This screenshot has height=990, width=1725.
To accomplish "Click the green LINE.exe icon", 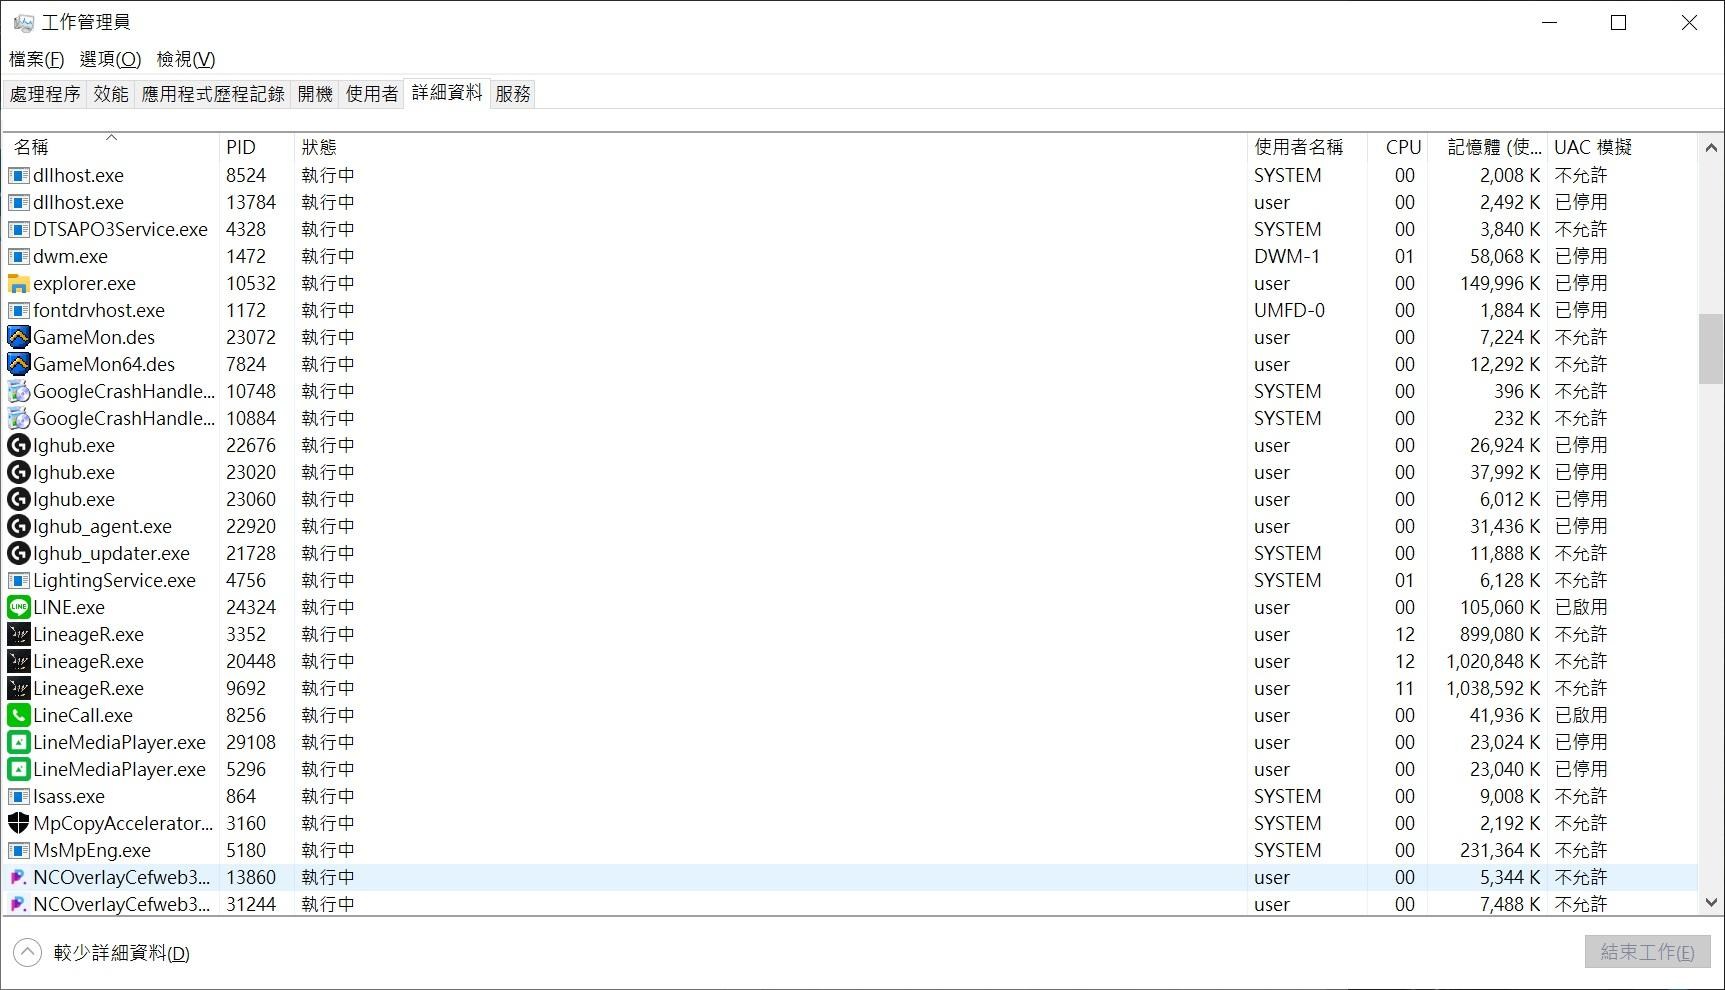I will (x=18, y=608).
